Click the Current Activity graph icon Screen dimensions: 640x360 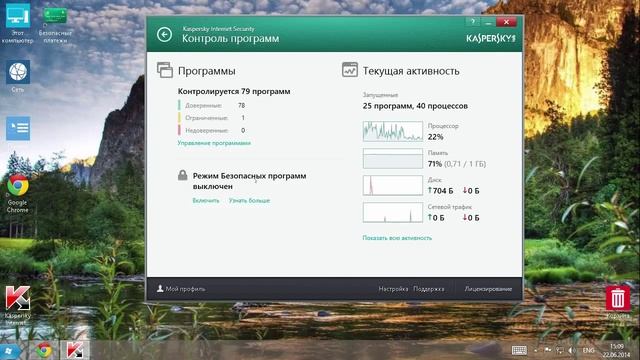[x=350, y=70]
